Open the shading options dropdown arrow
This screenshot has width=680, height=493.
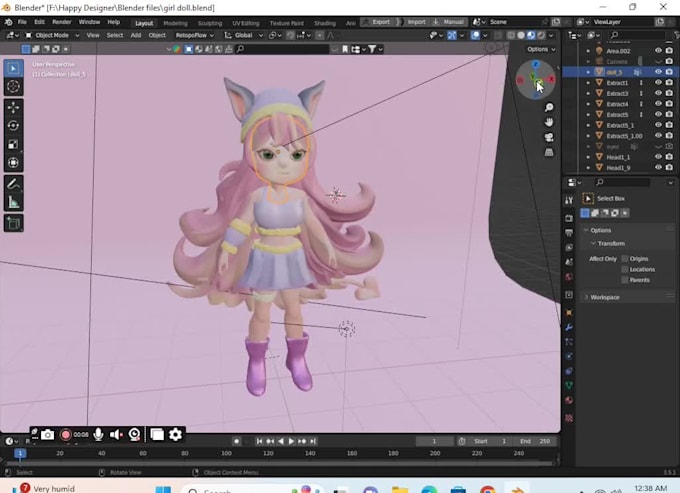click(x=551, y=35)
